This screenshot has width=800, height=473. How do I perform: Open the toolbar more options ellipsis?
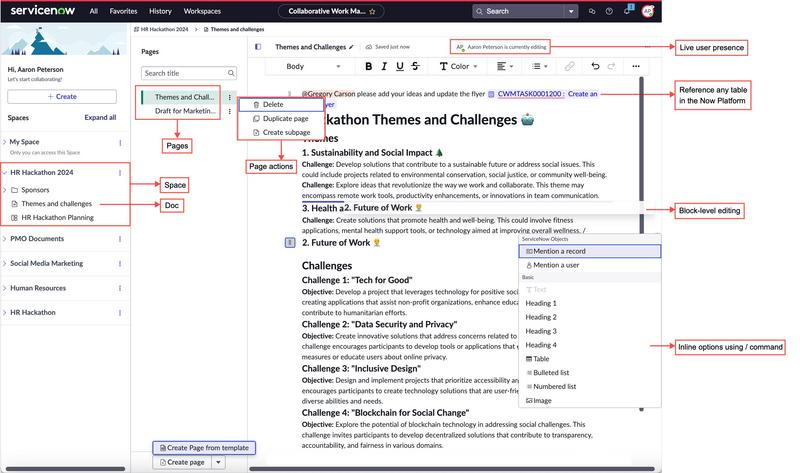[636, 66]
